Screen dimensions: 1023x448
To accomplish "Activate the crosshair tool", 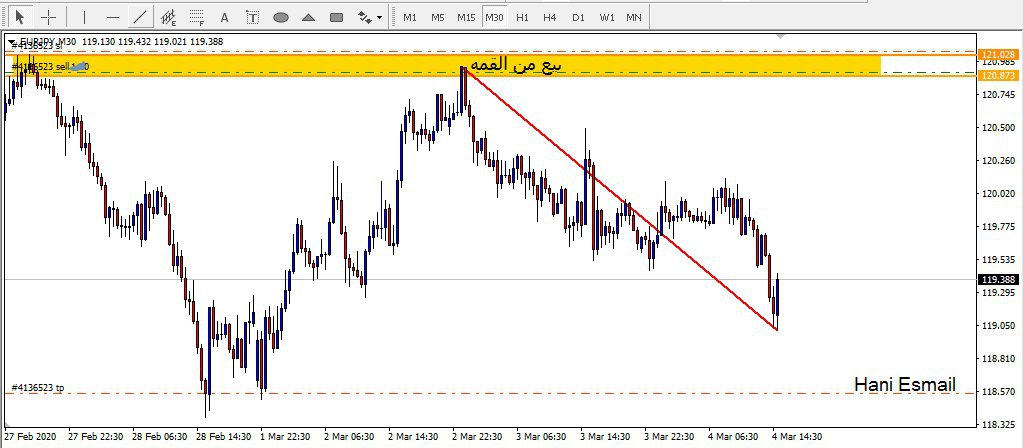I will pyautogui.click(x=47, y=17).
